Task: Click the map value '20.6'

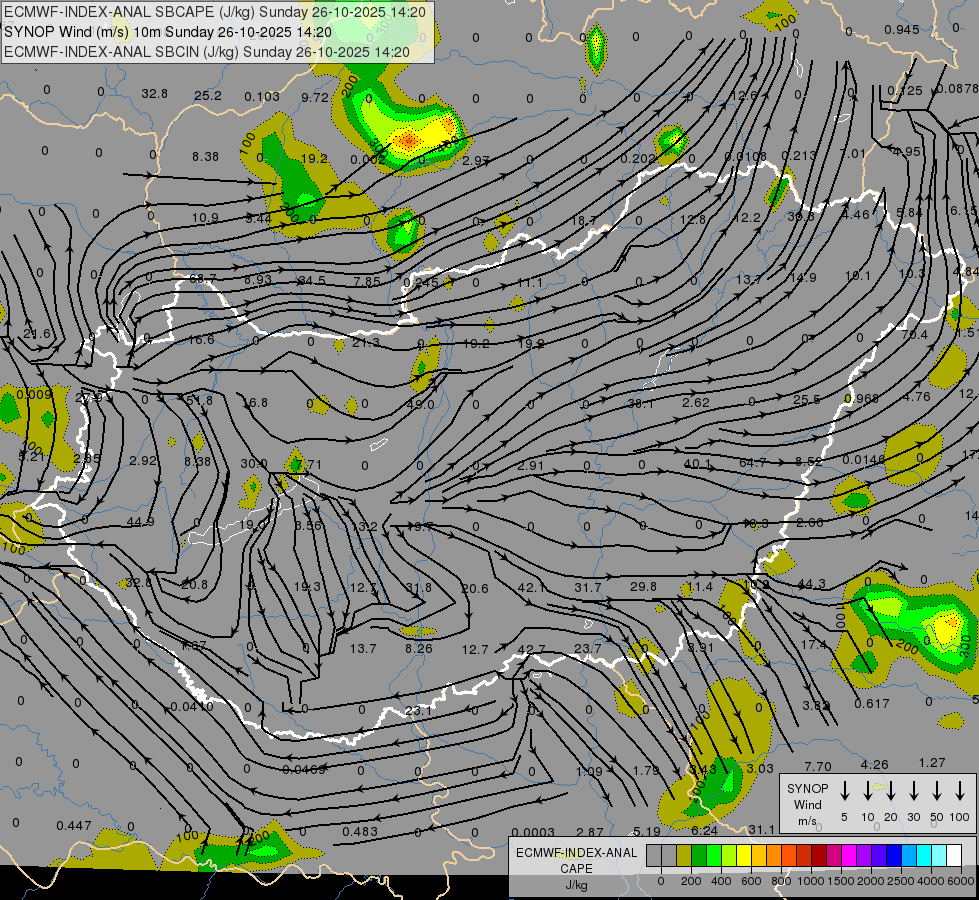Action: pos(475,588)
